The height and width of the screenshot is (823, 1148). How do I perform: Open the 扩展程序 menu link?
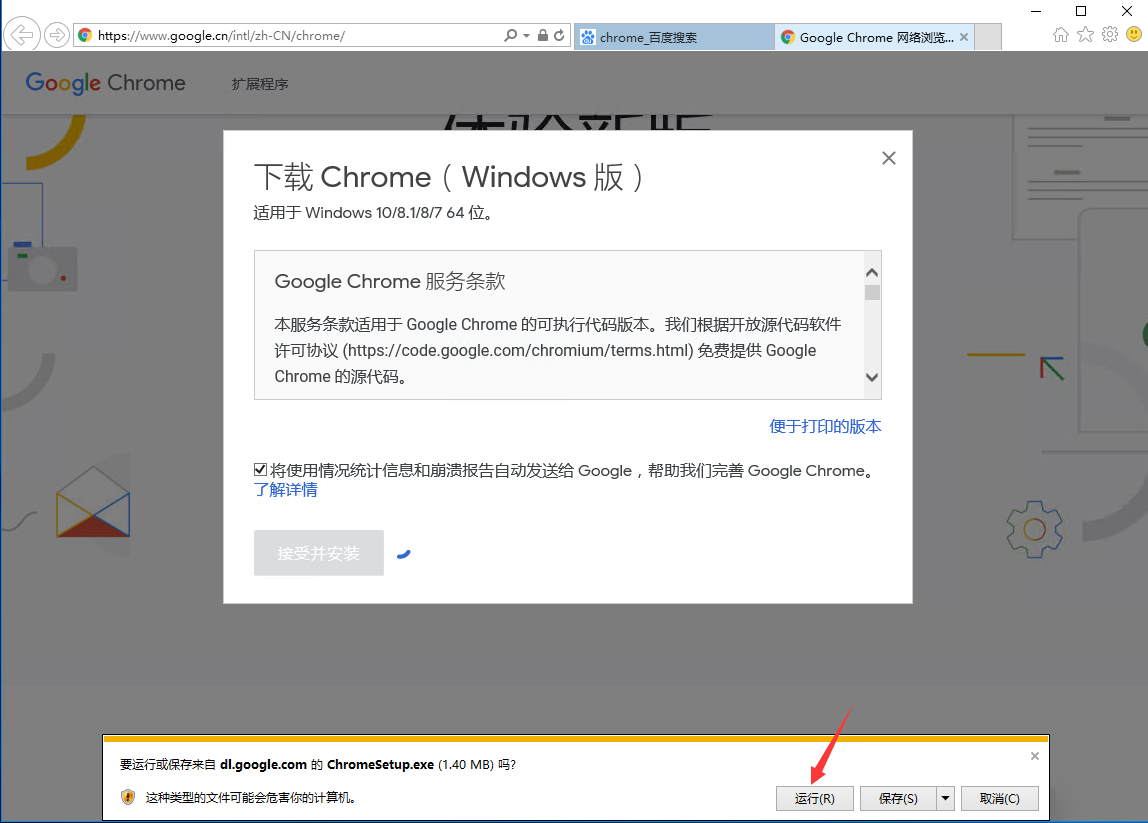pos(260,84)
